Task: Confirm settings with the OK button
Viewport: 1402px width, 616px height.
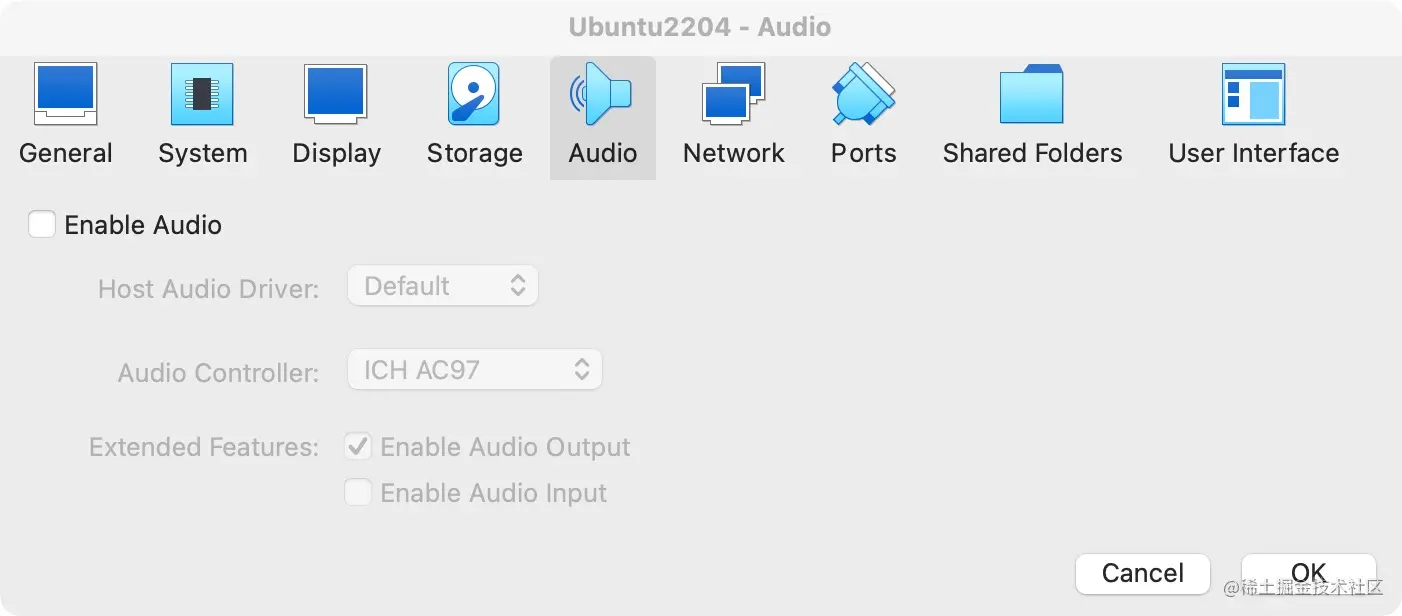Action: tap(1308, 573)
